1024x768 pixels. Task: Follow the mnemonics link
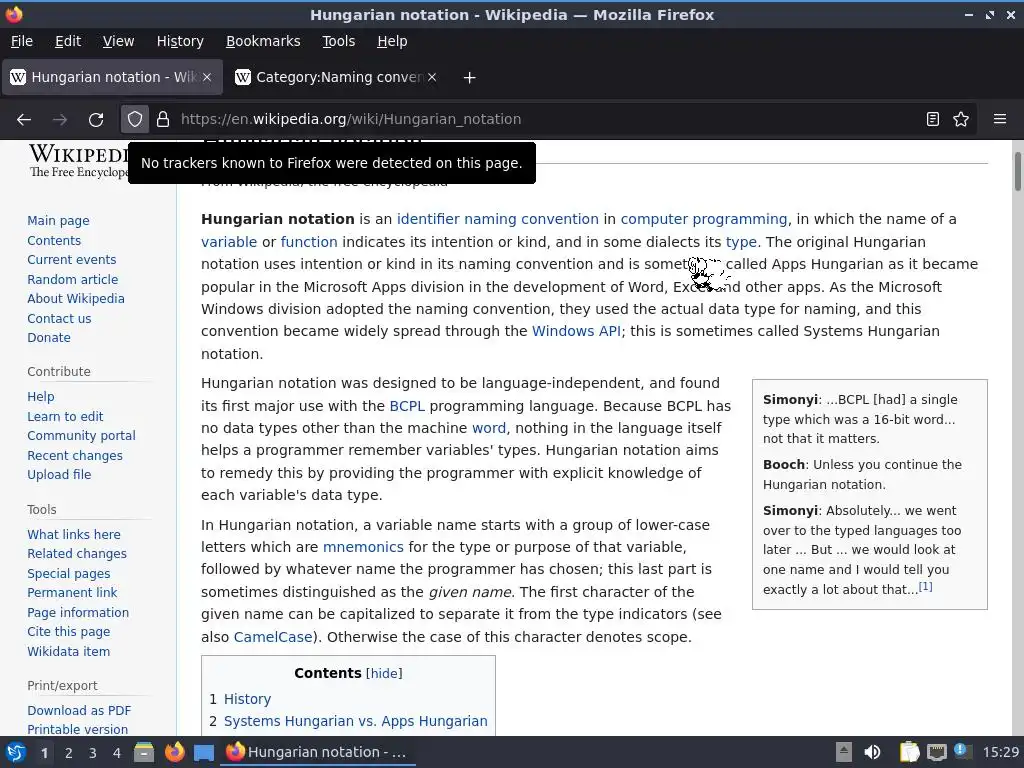[363, 547]
